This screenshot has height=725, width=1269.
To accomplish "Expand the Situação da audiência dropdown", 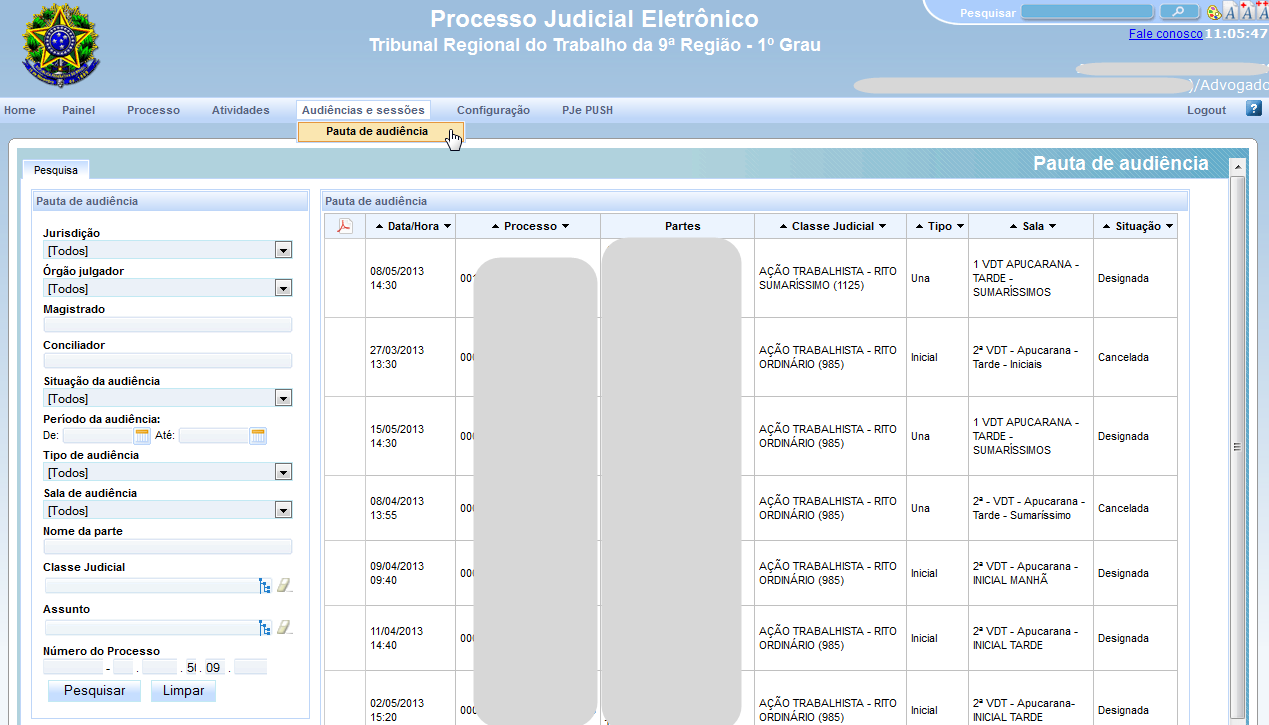I will (x=283, y=398).
